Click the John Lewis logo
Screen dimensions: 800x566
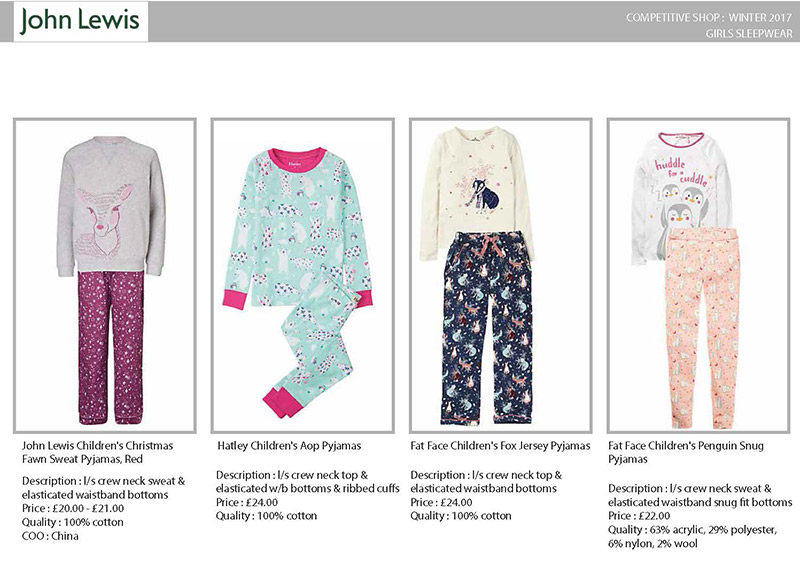(x=80, y=21)
